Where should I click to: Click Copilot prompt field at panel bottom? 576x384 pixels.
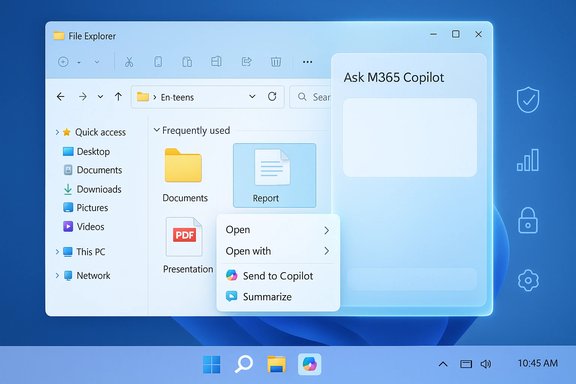click(411, 279)
